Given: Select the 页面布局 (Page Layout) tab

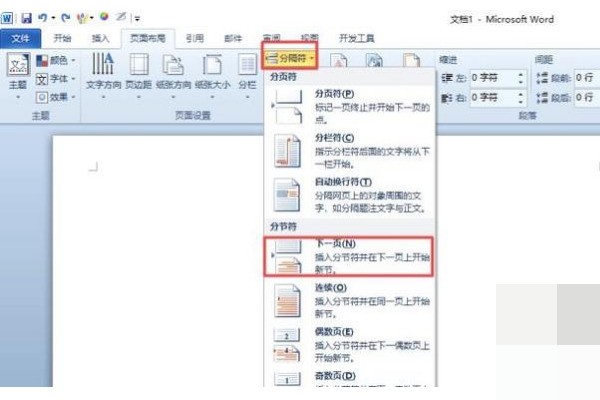Looking at the screenshot, I should (148, 38).
